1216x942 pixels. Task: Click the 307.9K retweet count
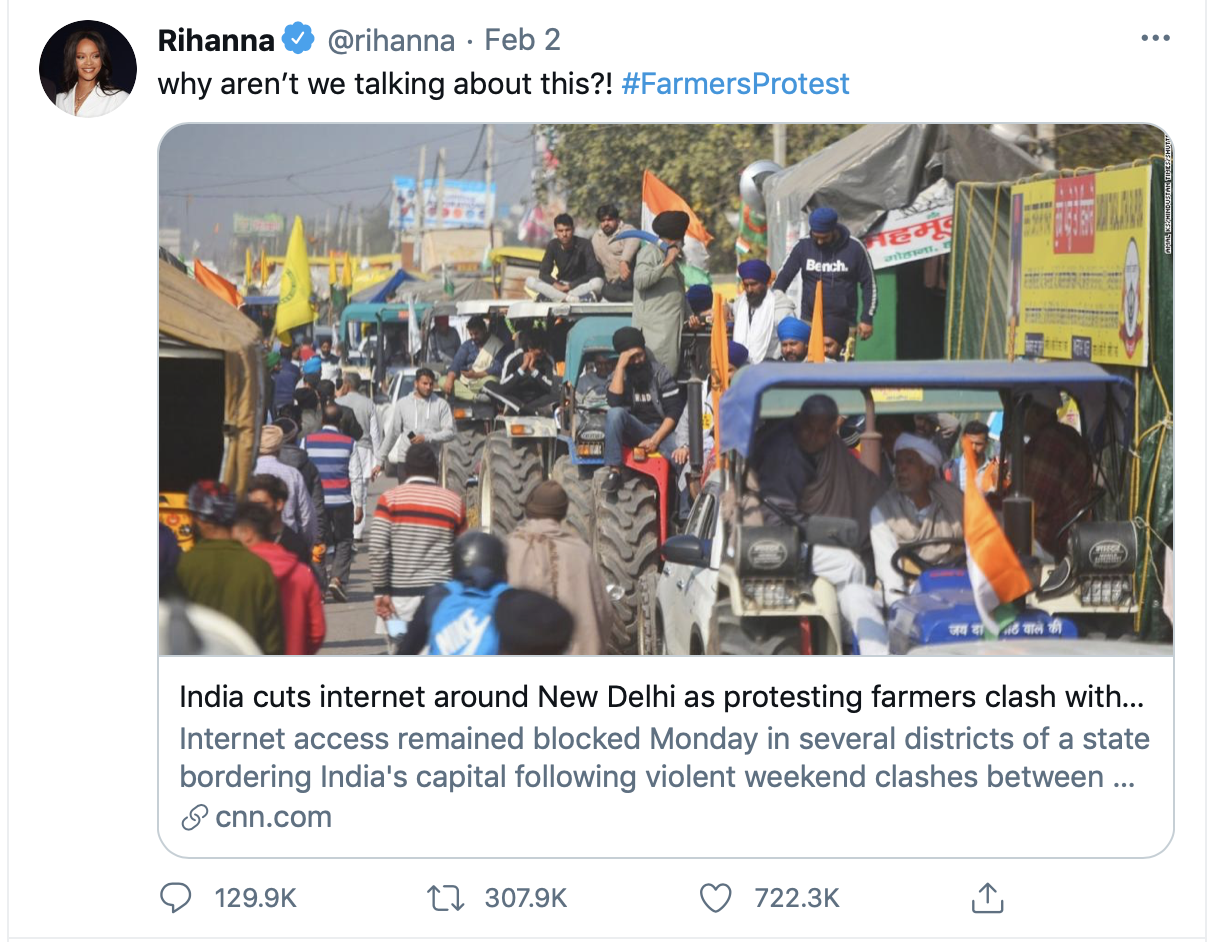526,898
